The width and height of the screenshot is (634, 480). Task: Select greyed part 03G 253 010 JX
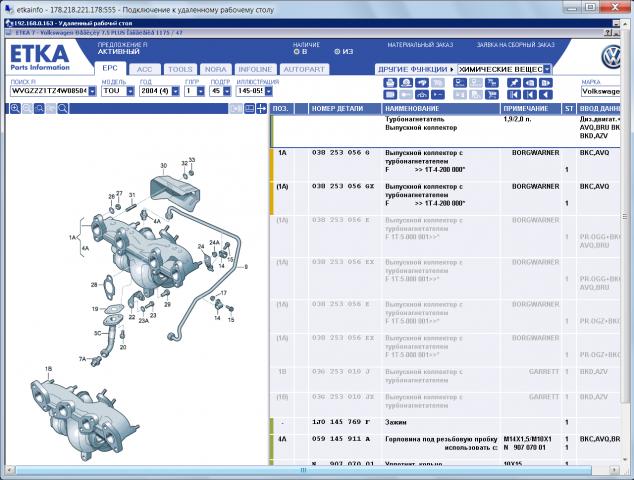(x=343, y=397)
